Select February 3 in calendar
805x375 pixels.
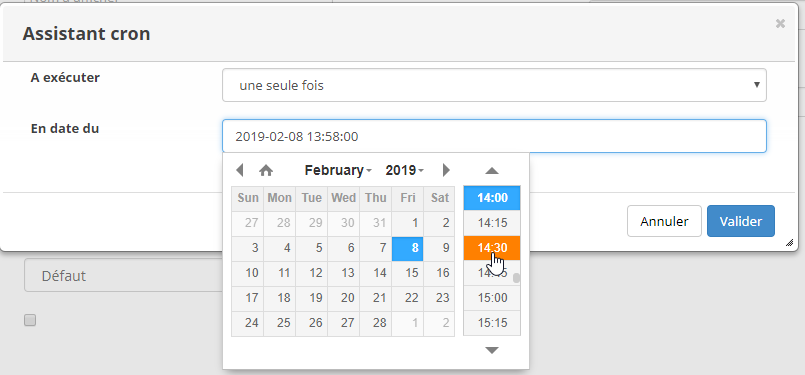(247, 249)
